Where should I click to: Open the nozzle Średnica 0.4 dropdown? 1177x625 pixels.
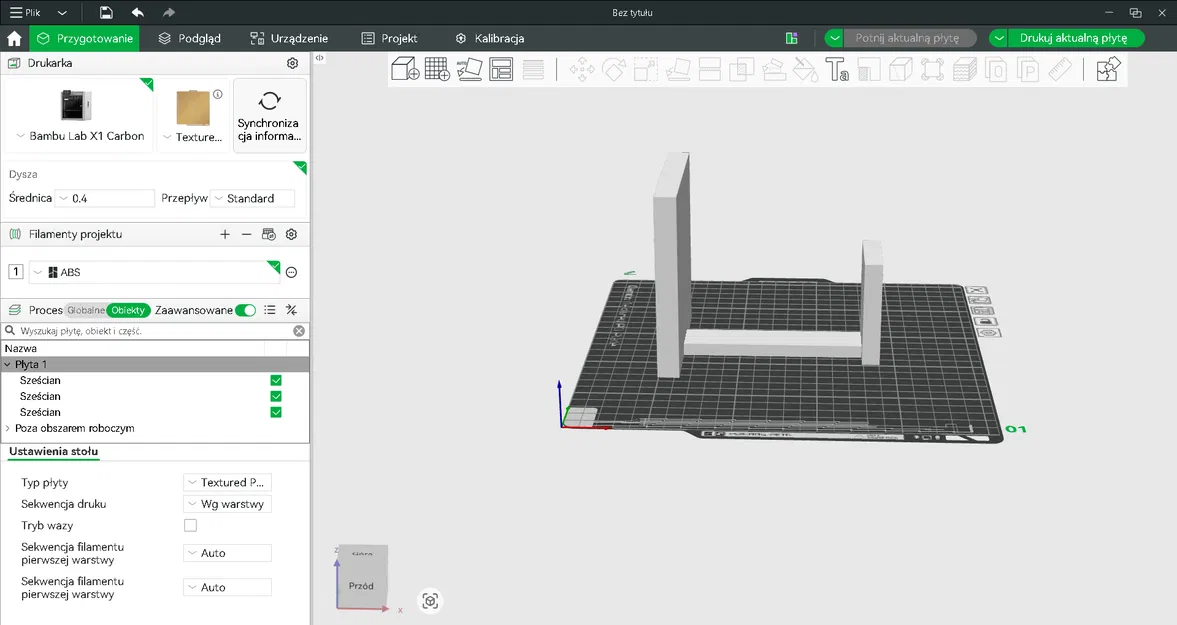105,198
